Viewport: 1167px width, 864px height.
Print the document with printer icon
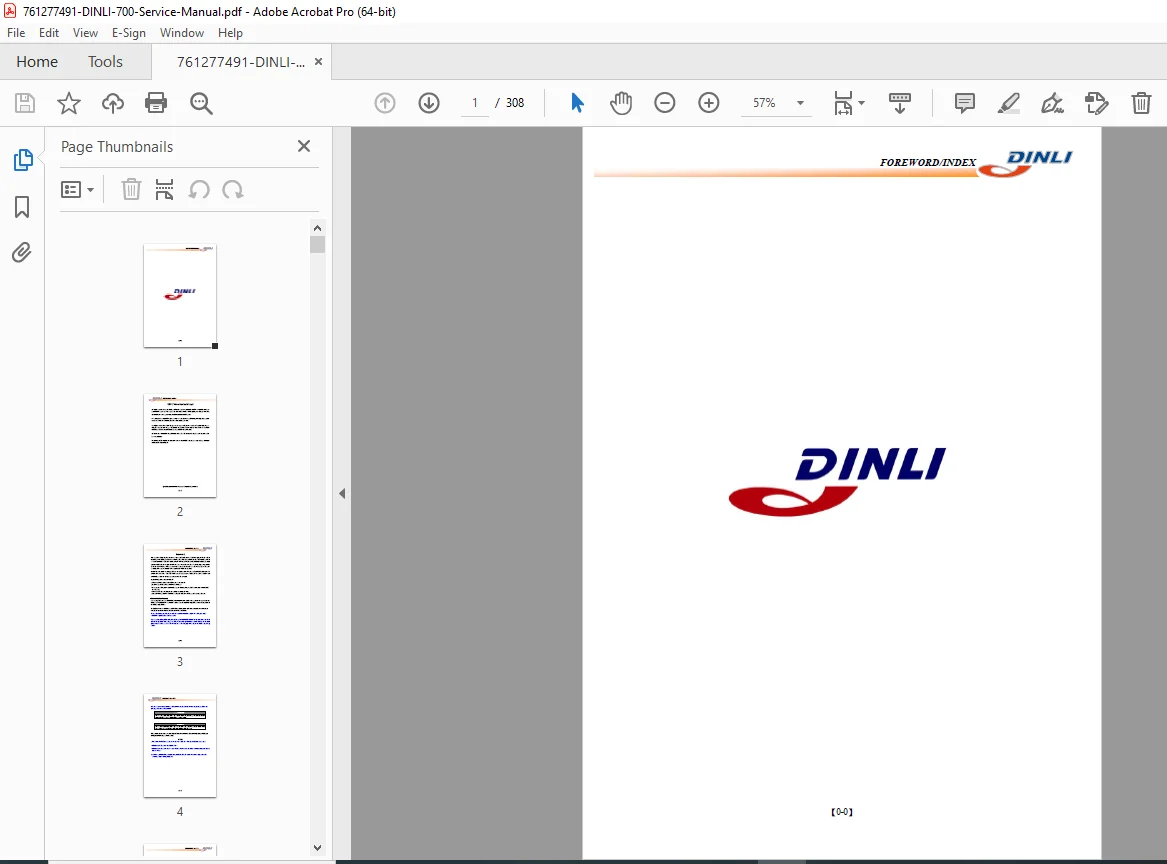156,103
